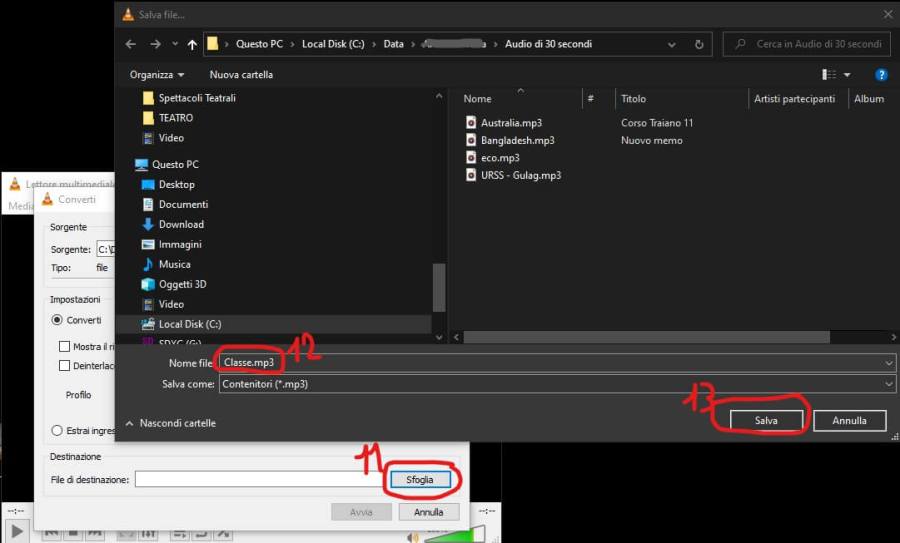Screen dimensions: 900x543
Task: Click the Download folder icon in sidebar
Action: coord(148,224)
